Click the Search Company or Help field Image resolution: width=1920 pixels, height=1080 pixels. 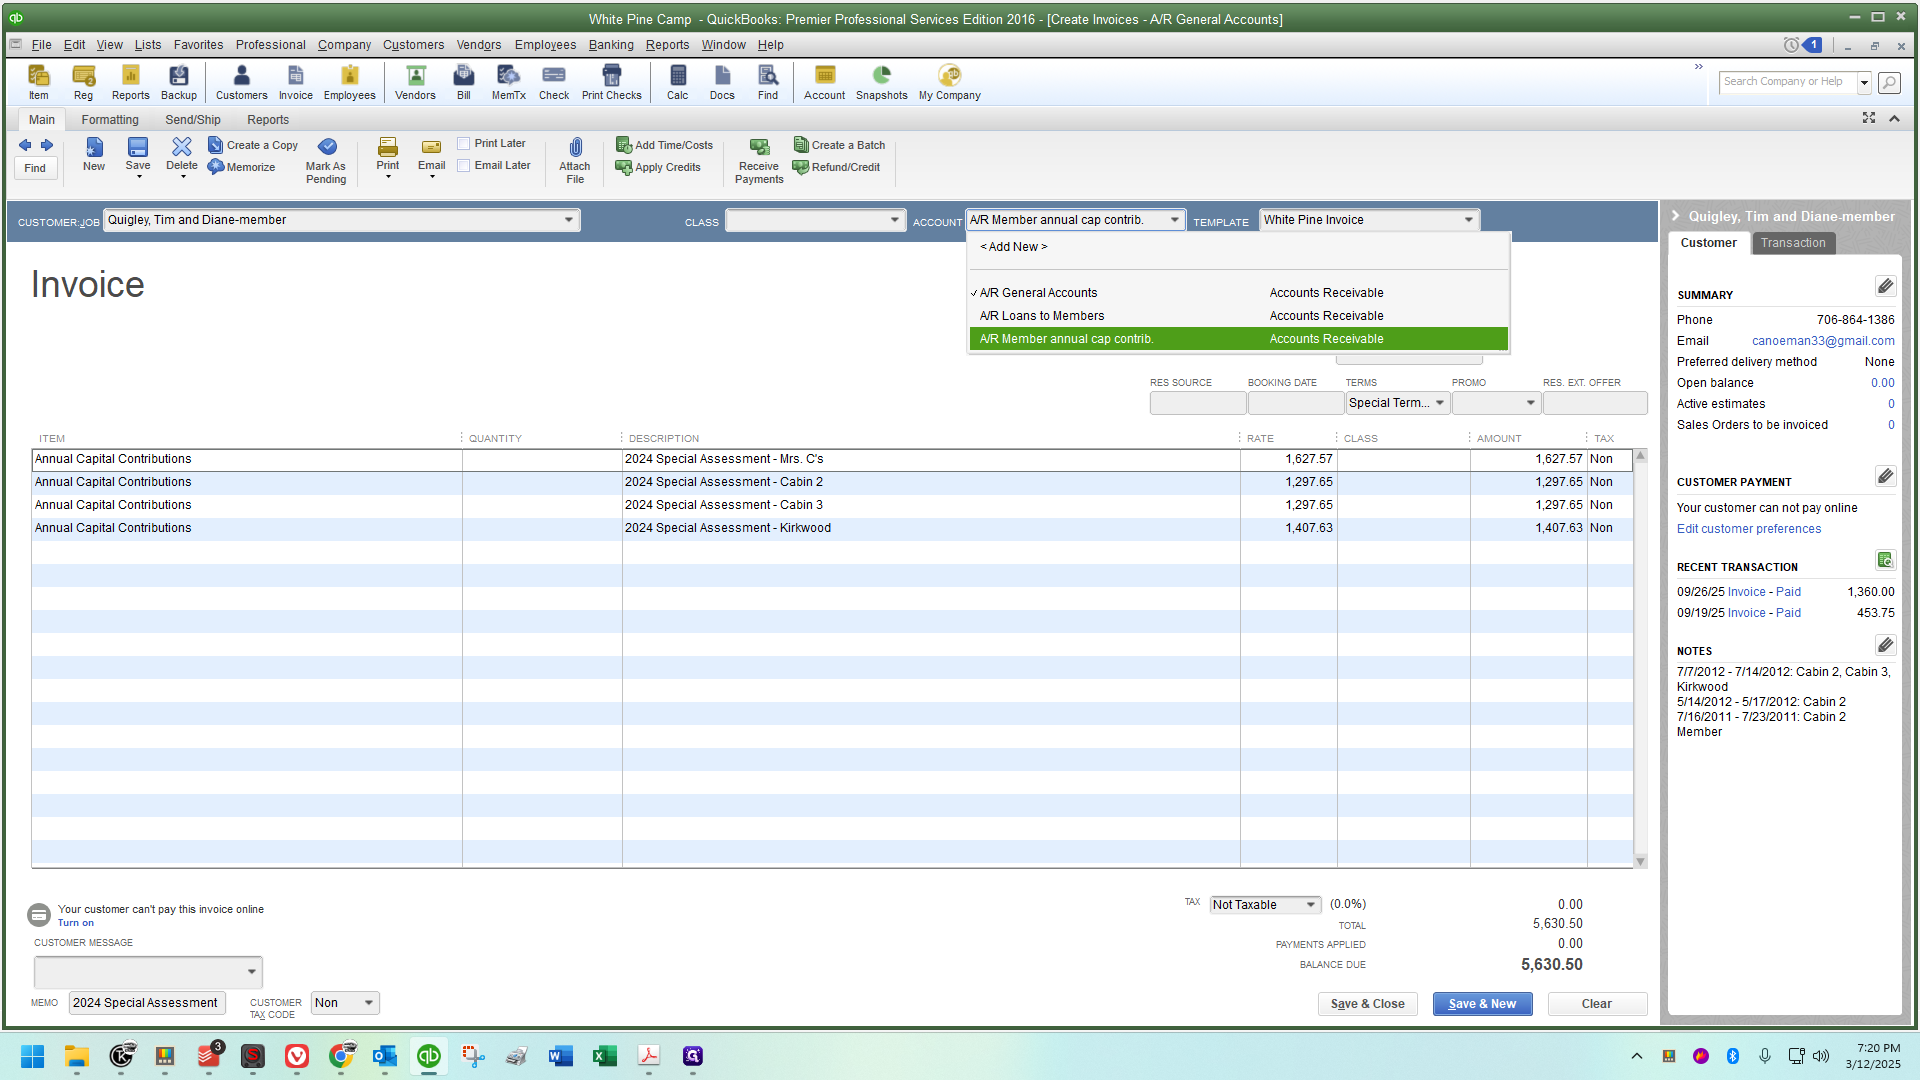click(1788, 82)
